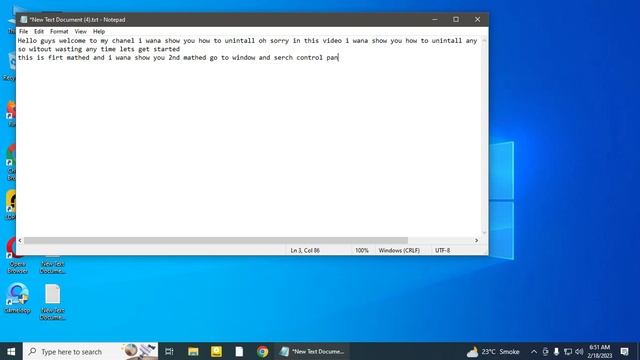Viewport: 640px width, 360px height.
Task: Minimize the Notepad window
Action: [435, 20]
